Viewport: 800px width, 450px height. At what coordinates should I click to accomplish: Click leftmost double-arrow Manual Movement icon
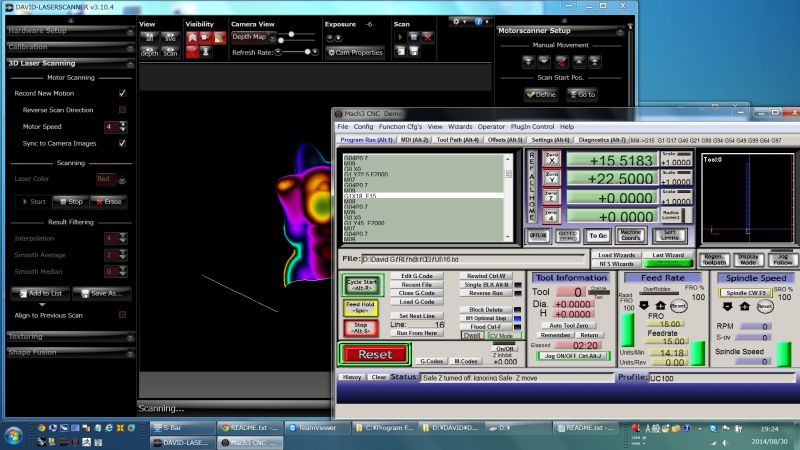pyautogui.click(x=529, y=62)
